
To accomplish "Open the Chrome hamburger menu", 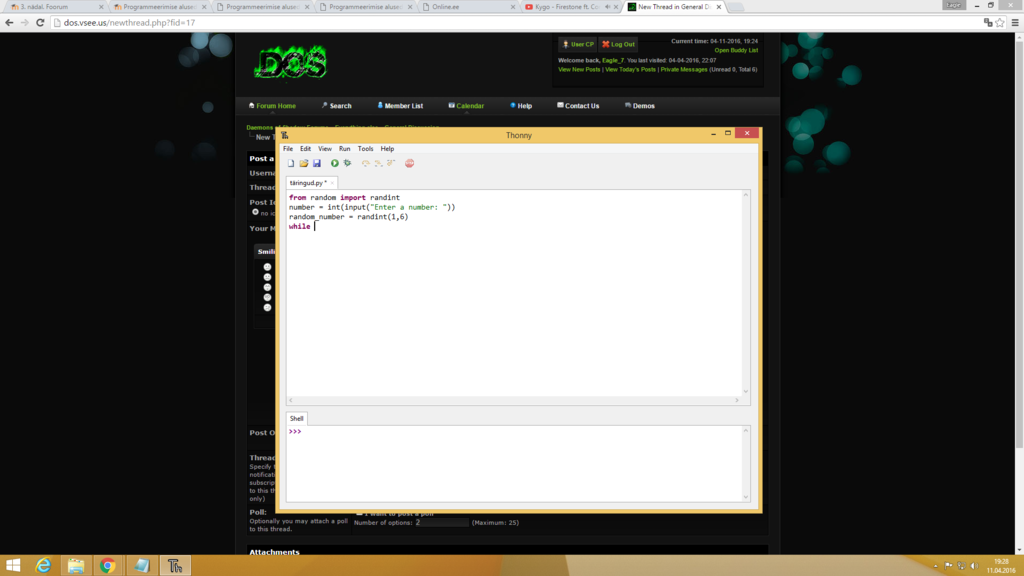I will [1015, 23].
